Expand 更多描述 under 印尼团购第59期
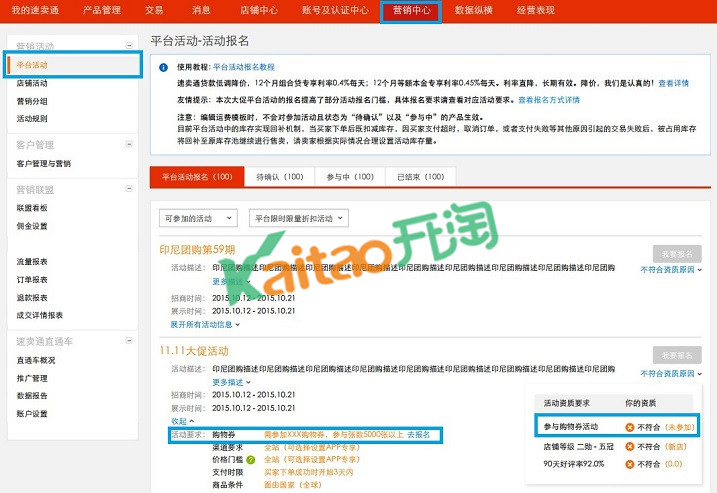717x493 pixels. click(231, 281)
